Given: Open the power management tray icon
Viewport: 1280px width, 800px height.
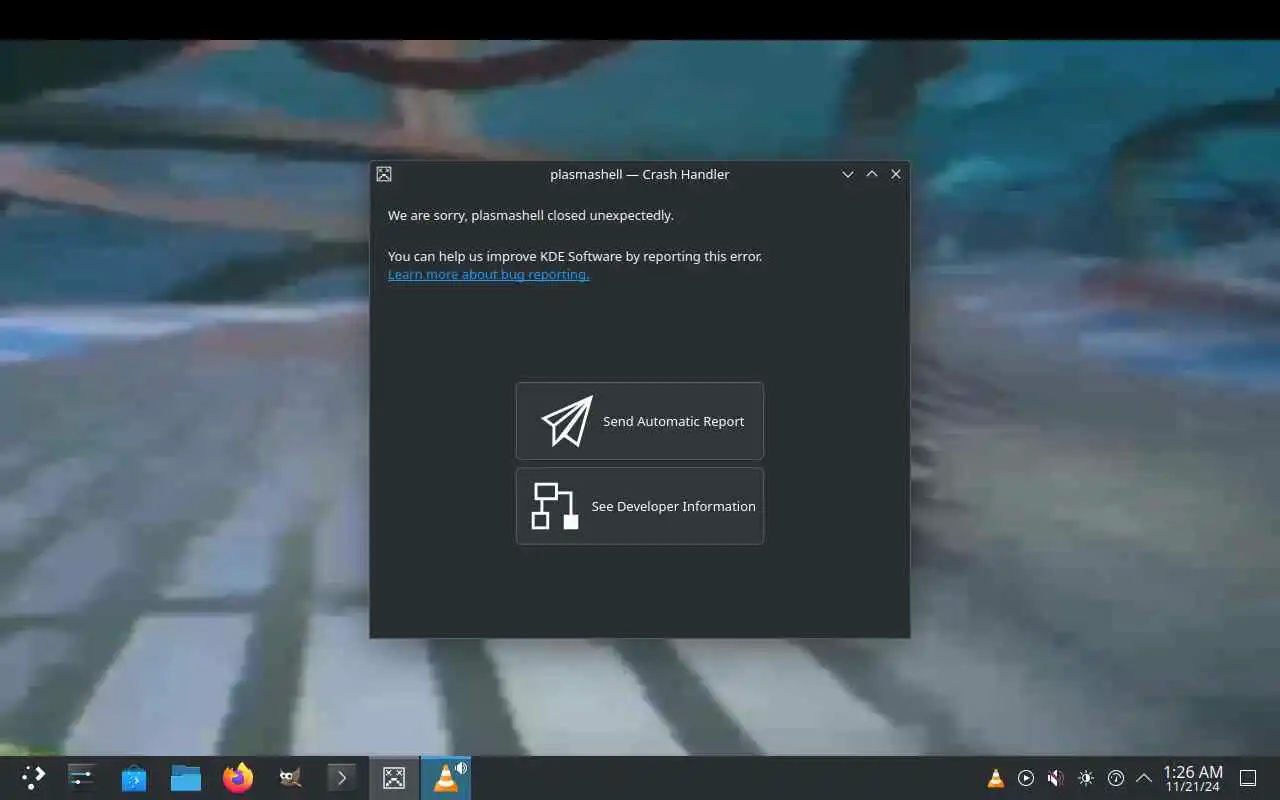Looking at the screenshot, I should pyautogui.click(x=1116, y=778).
